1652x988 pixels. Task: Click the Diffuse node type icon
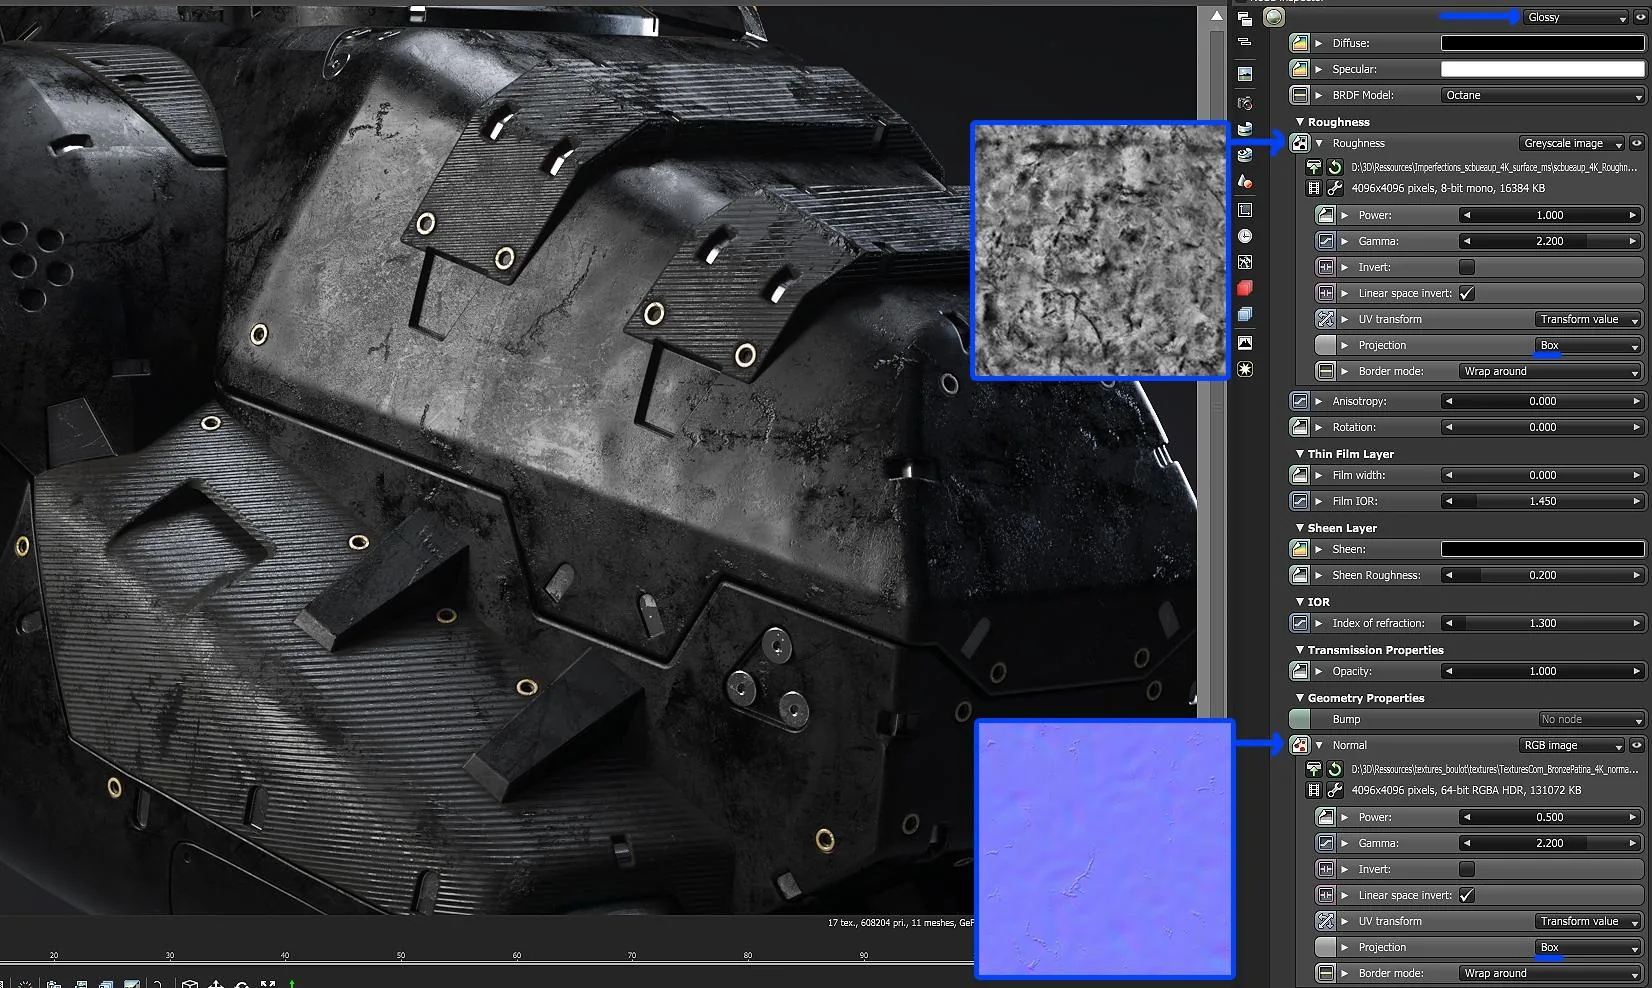(1299, 43)
